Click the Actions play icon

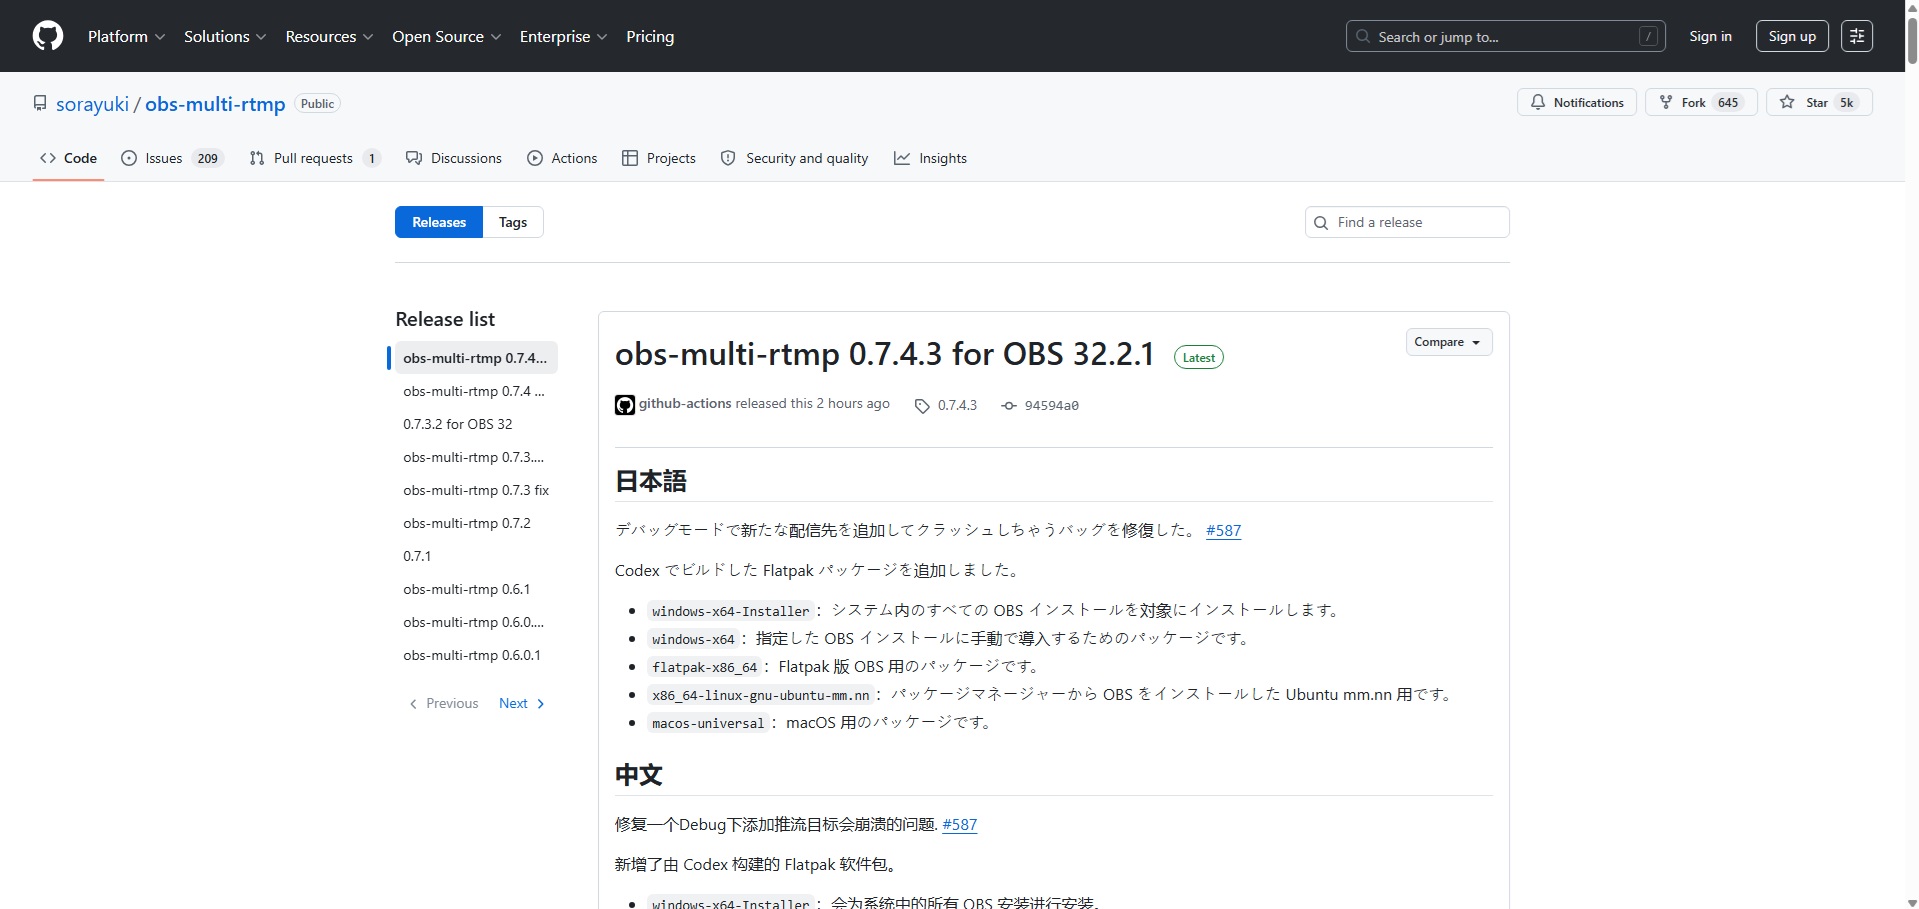[x=535, y=158]
